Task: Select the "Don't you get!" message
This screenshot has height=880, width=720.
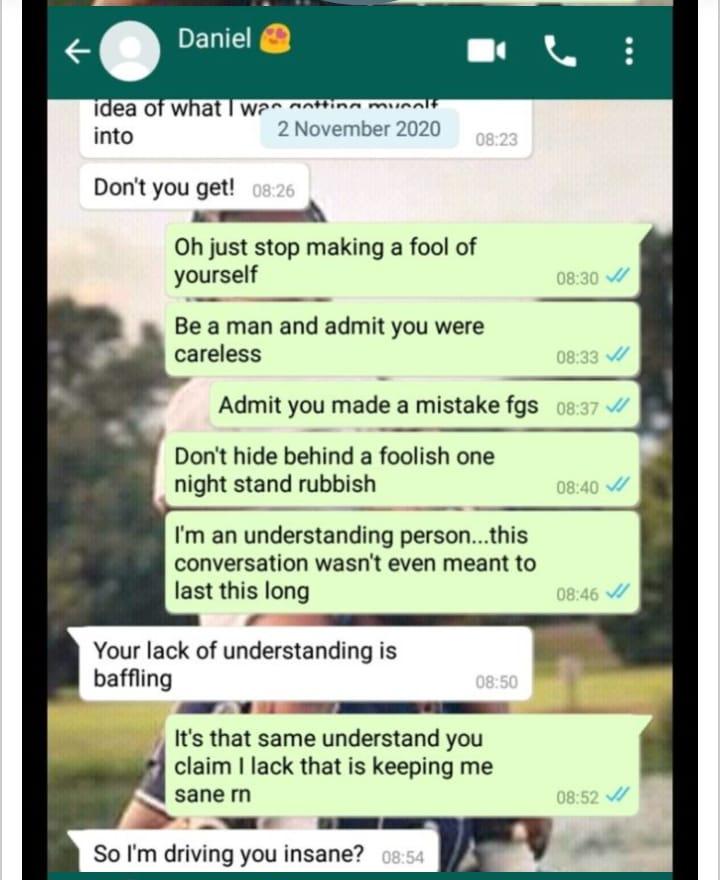Action: 194,187
